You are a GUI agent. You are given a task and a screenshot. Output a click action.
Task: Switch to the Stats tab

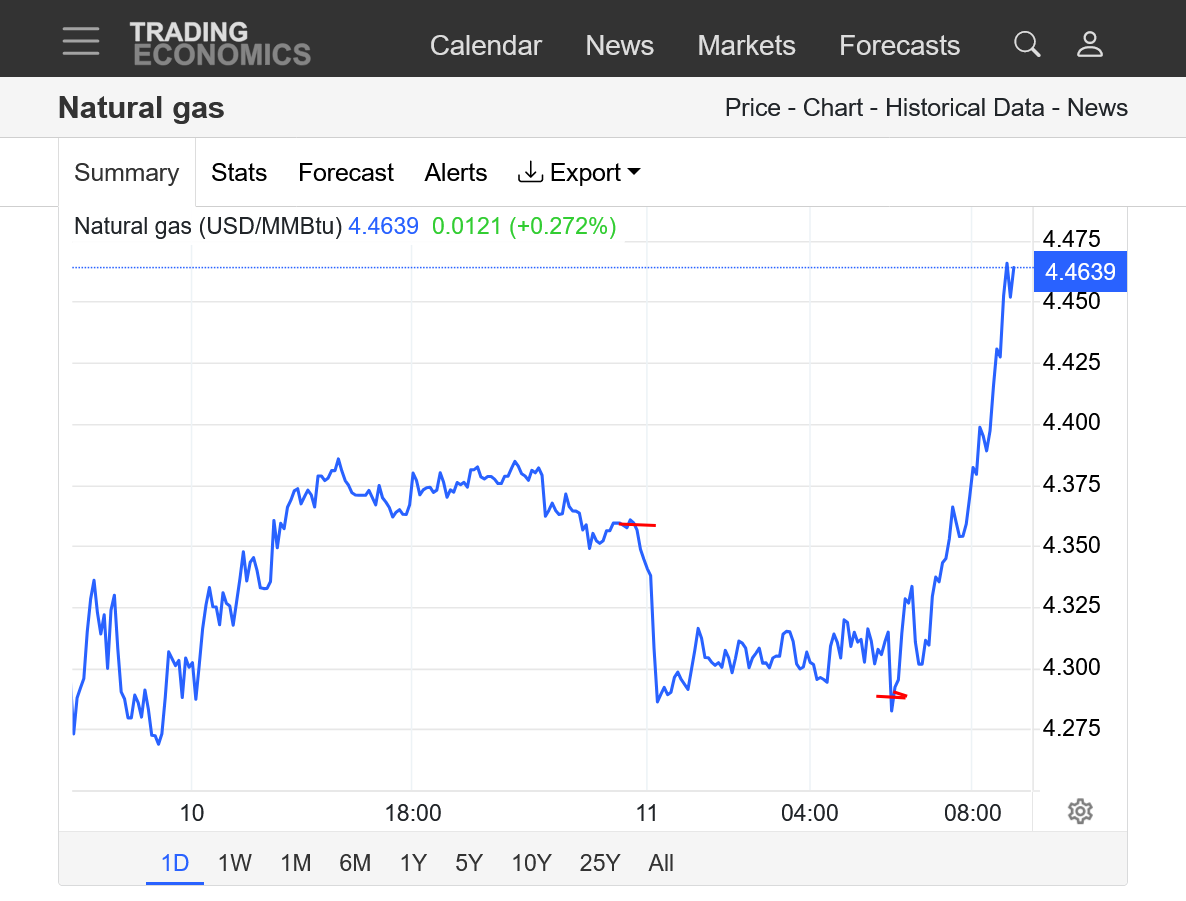click(239, 173)
